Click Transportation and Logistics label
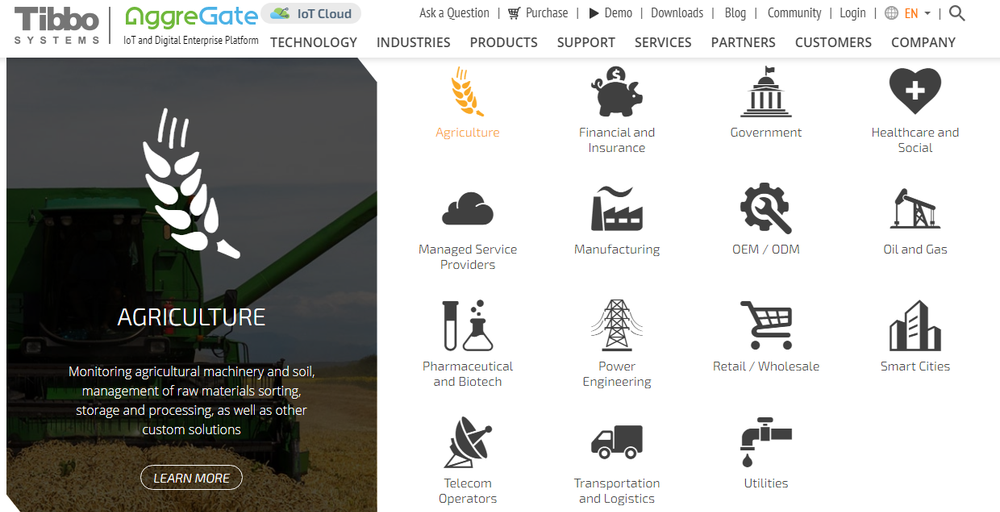1000x512 pixels. pos(617,491)
